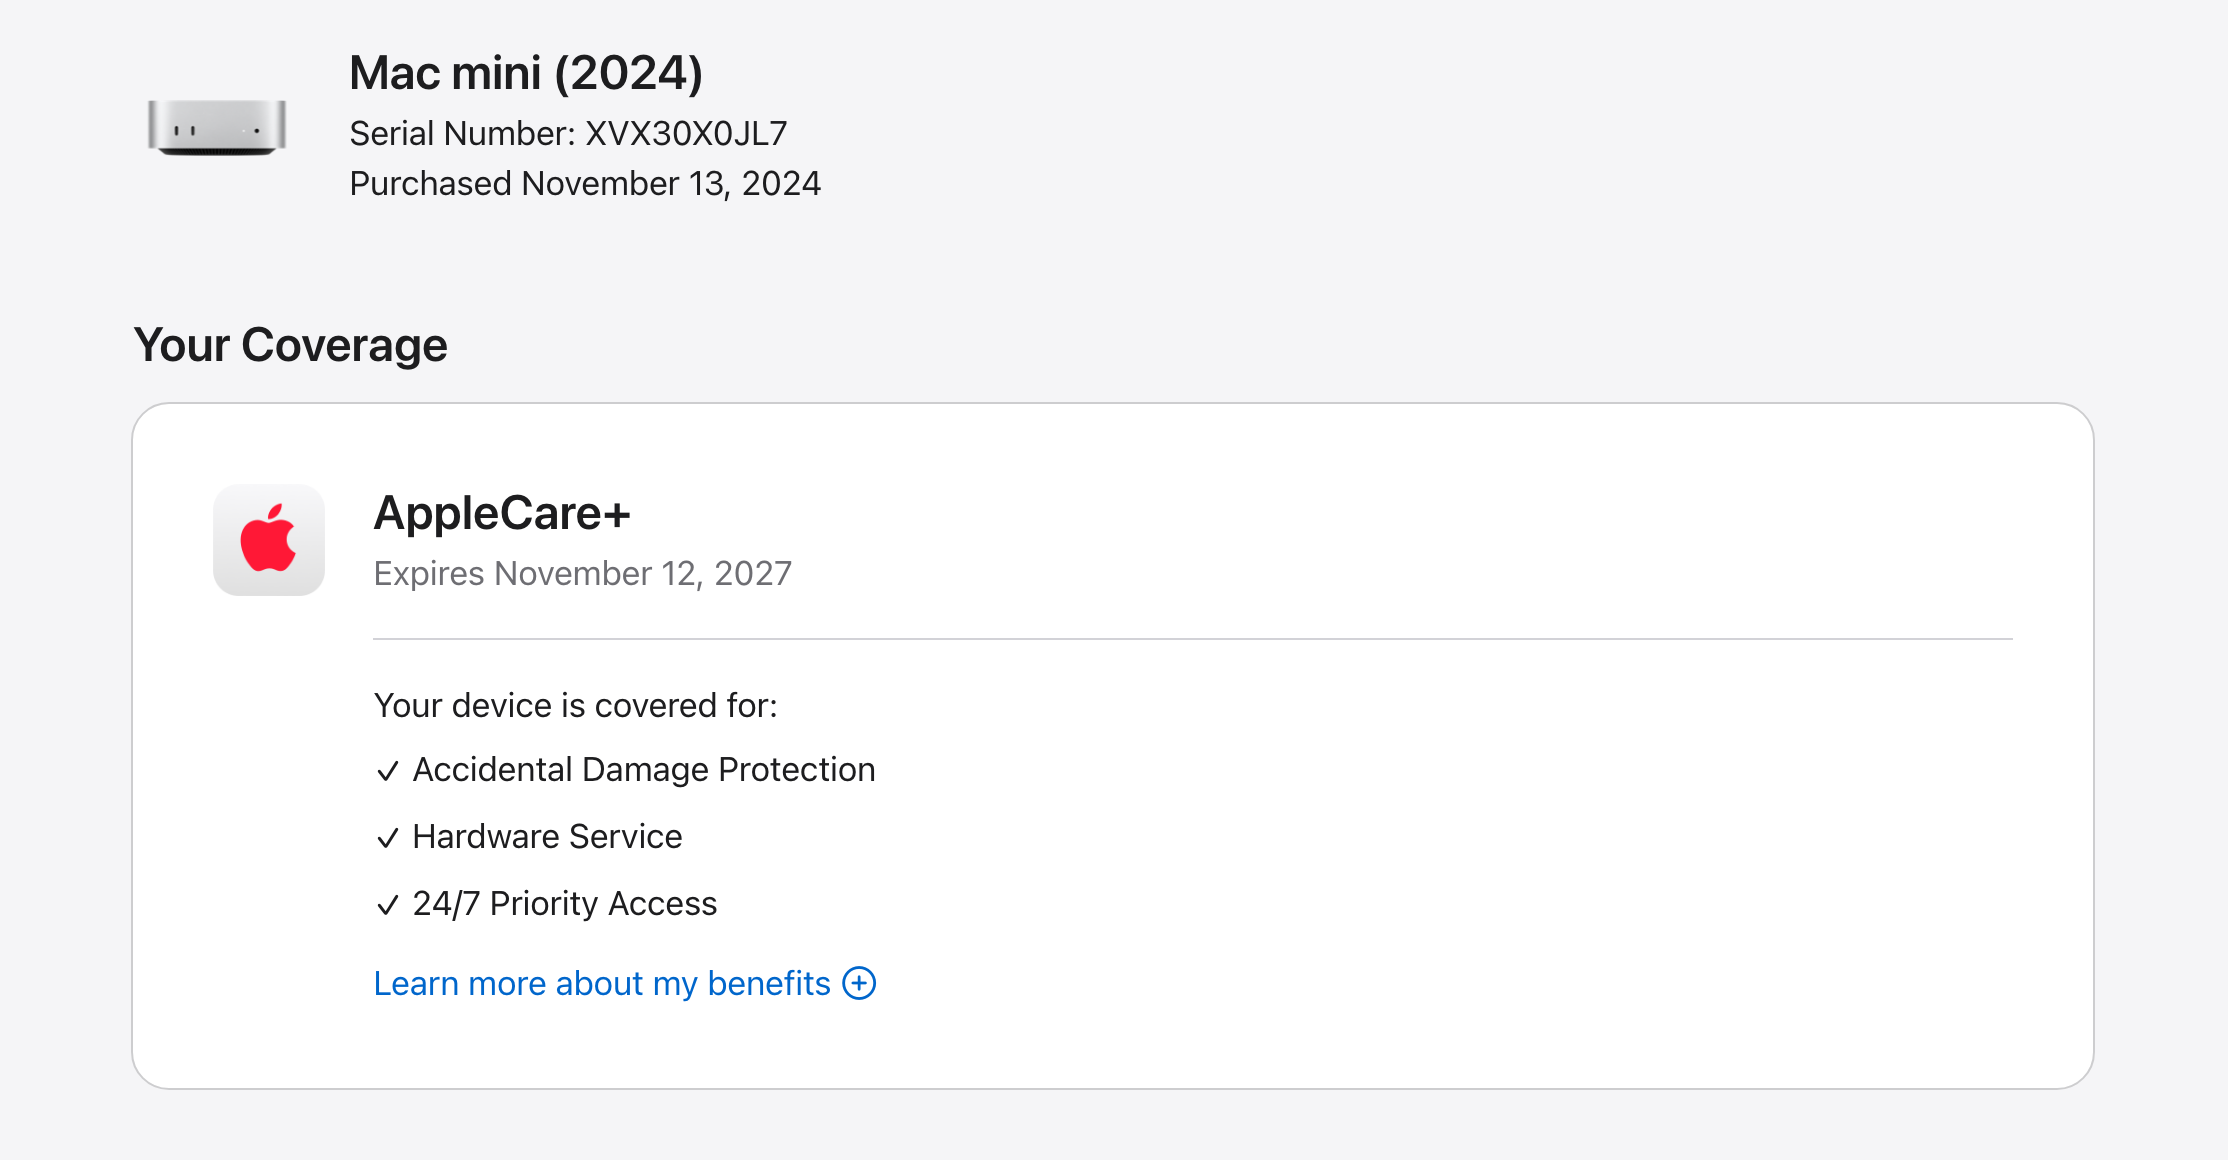The height and width of the screenshot is (1160, 2228).
Task: Click the red Apple logo AppleCare icon
Action: [269, 540]
